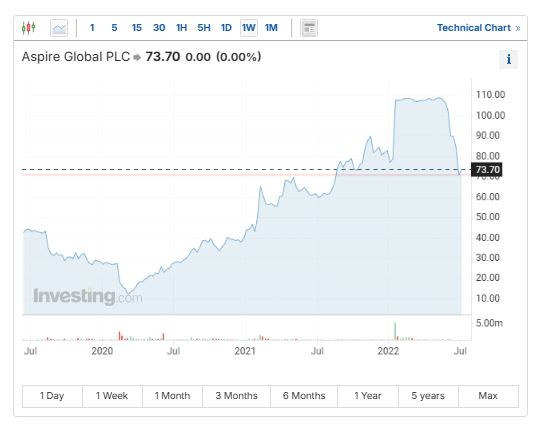Show the 1 Month range
The height and width of the screenshot is (425, 538).
click(x=172, y=396)
